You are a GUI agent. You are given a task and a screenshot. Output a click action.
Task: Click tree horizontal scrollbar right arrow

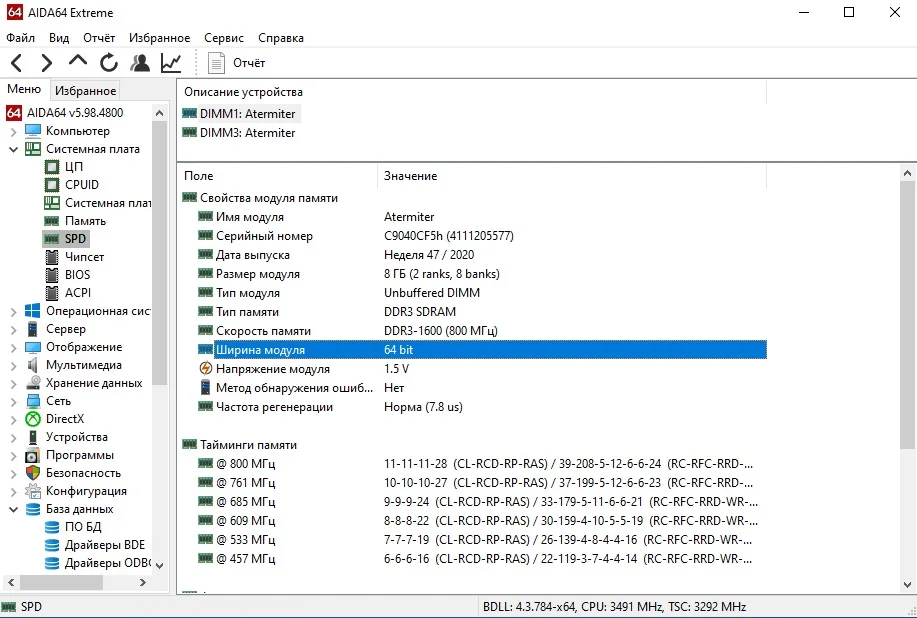pos(143,582)
